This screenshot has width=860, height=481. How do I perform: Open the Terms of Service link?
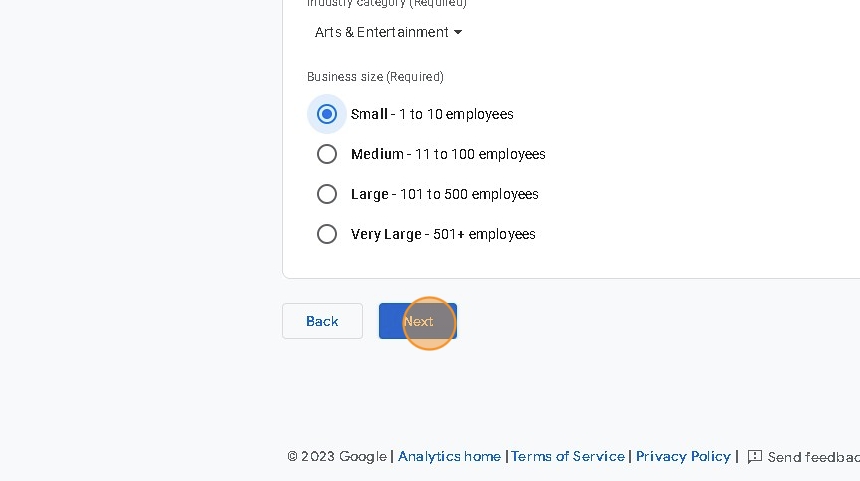coord(568,456)
